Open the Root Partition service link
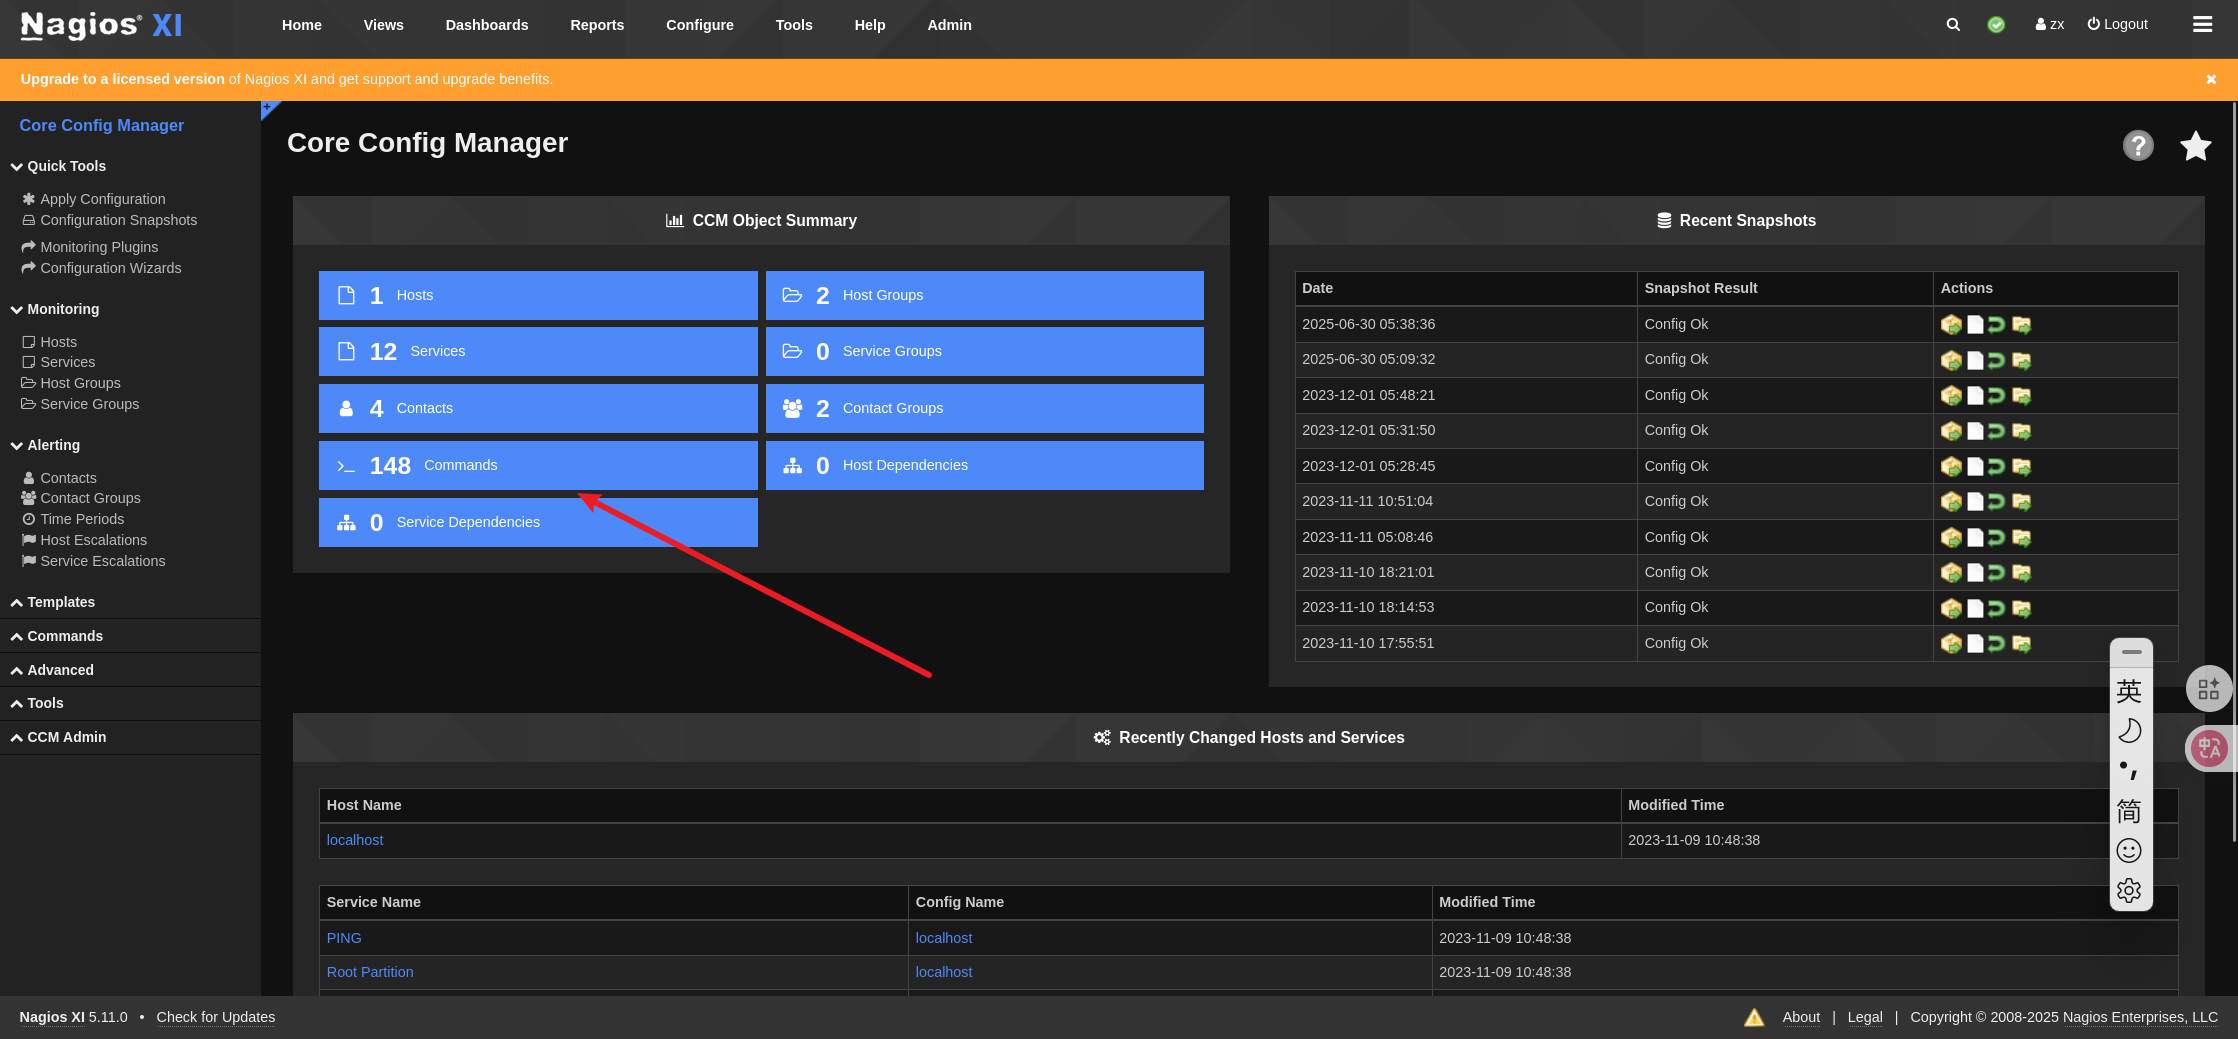 pos(370,972)
